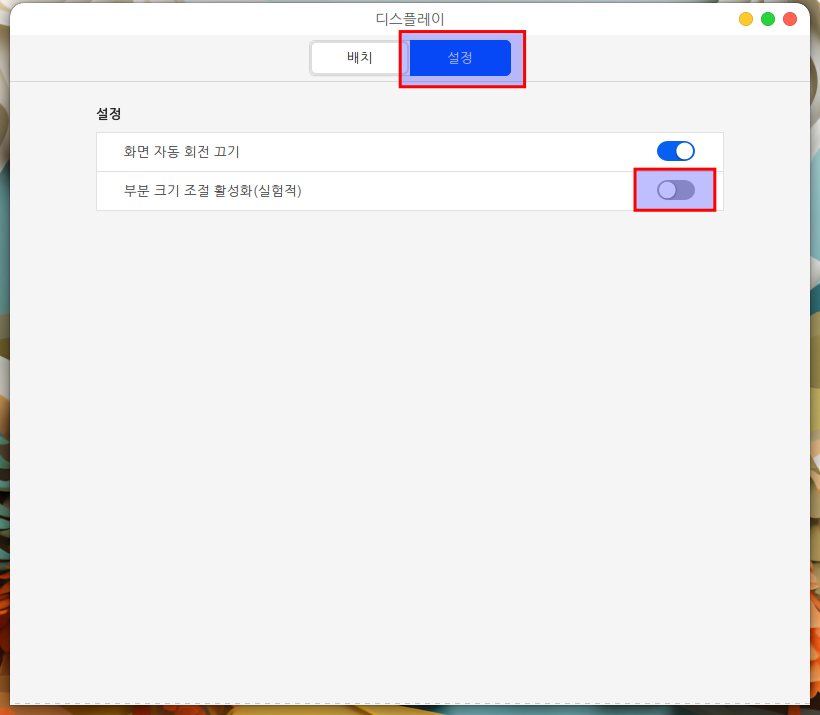Close the 디스플레이 window with red button
The height and width of the screenshot is (715, 820).
click(790, 19)
